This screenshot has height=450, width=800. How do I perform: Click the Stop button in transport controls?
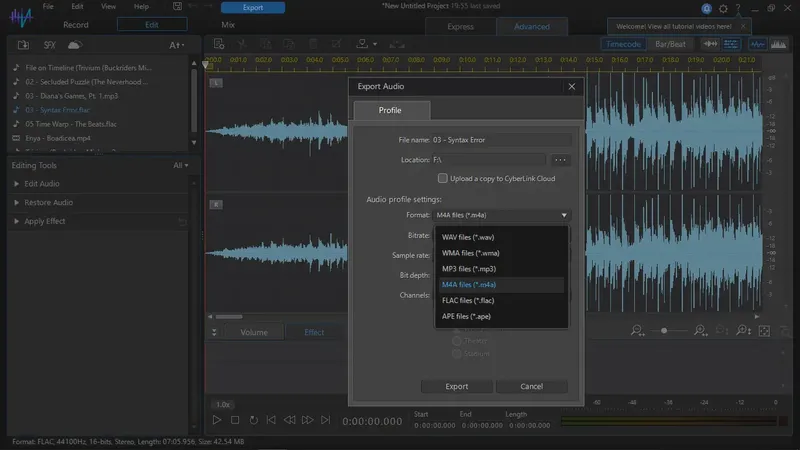click(x=235, y=421)
